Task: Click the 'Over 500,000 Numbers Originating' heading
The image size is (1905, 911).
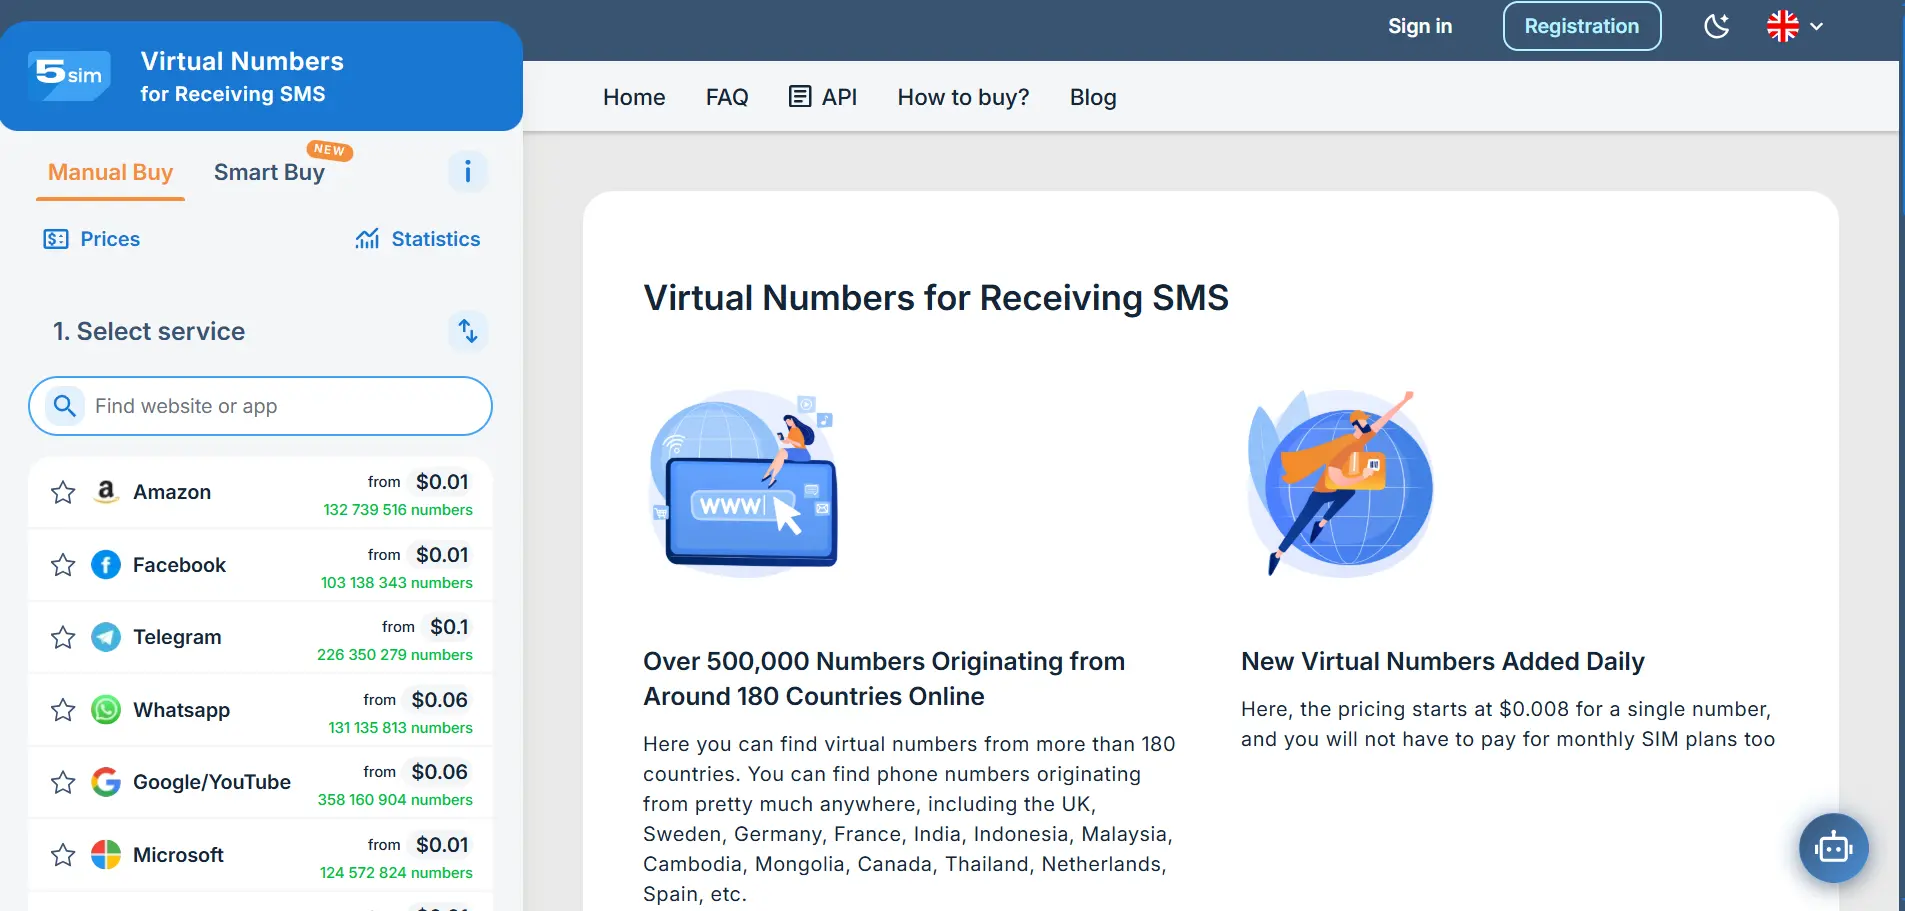Action: click(x=884, y=679)
